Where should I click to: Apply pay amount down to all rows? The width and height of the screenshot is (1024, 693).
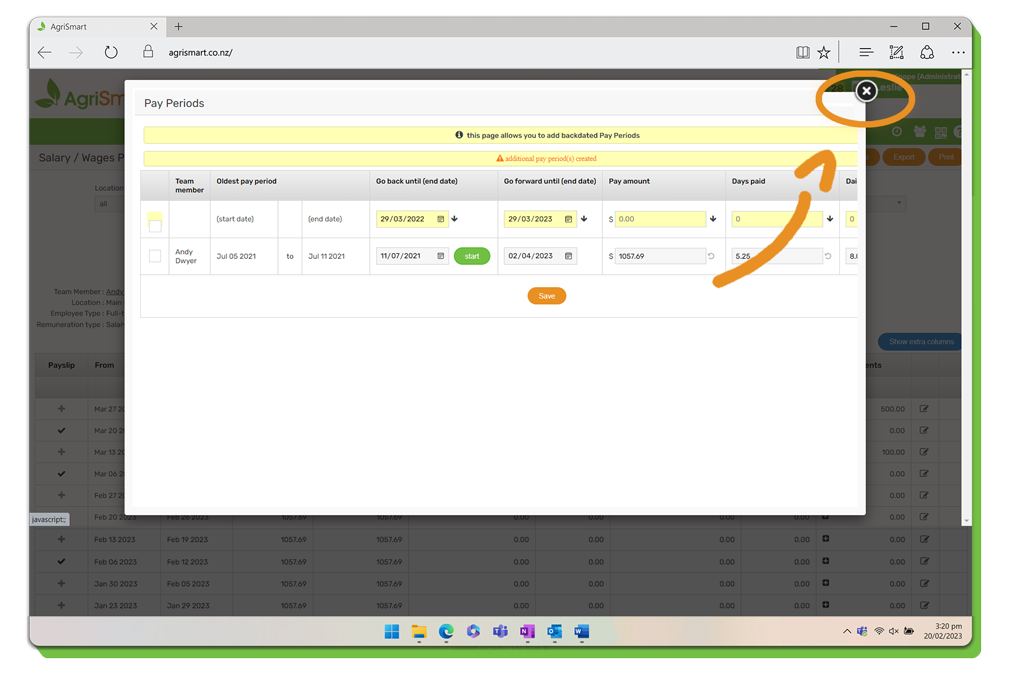713,219
